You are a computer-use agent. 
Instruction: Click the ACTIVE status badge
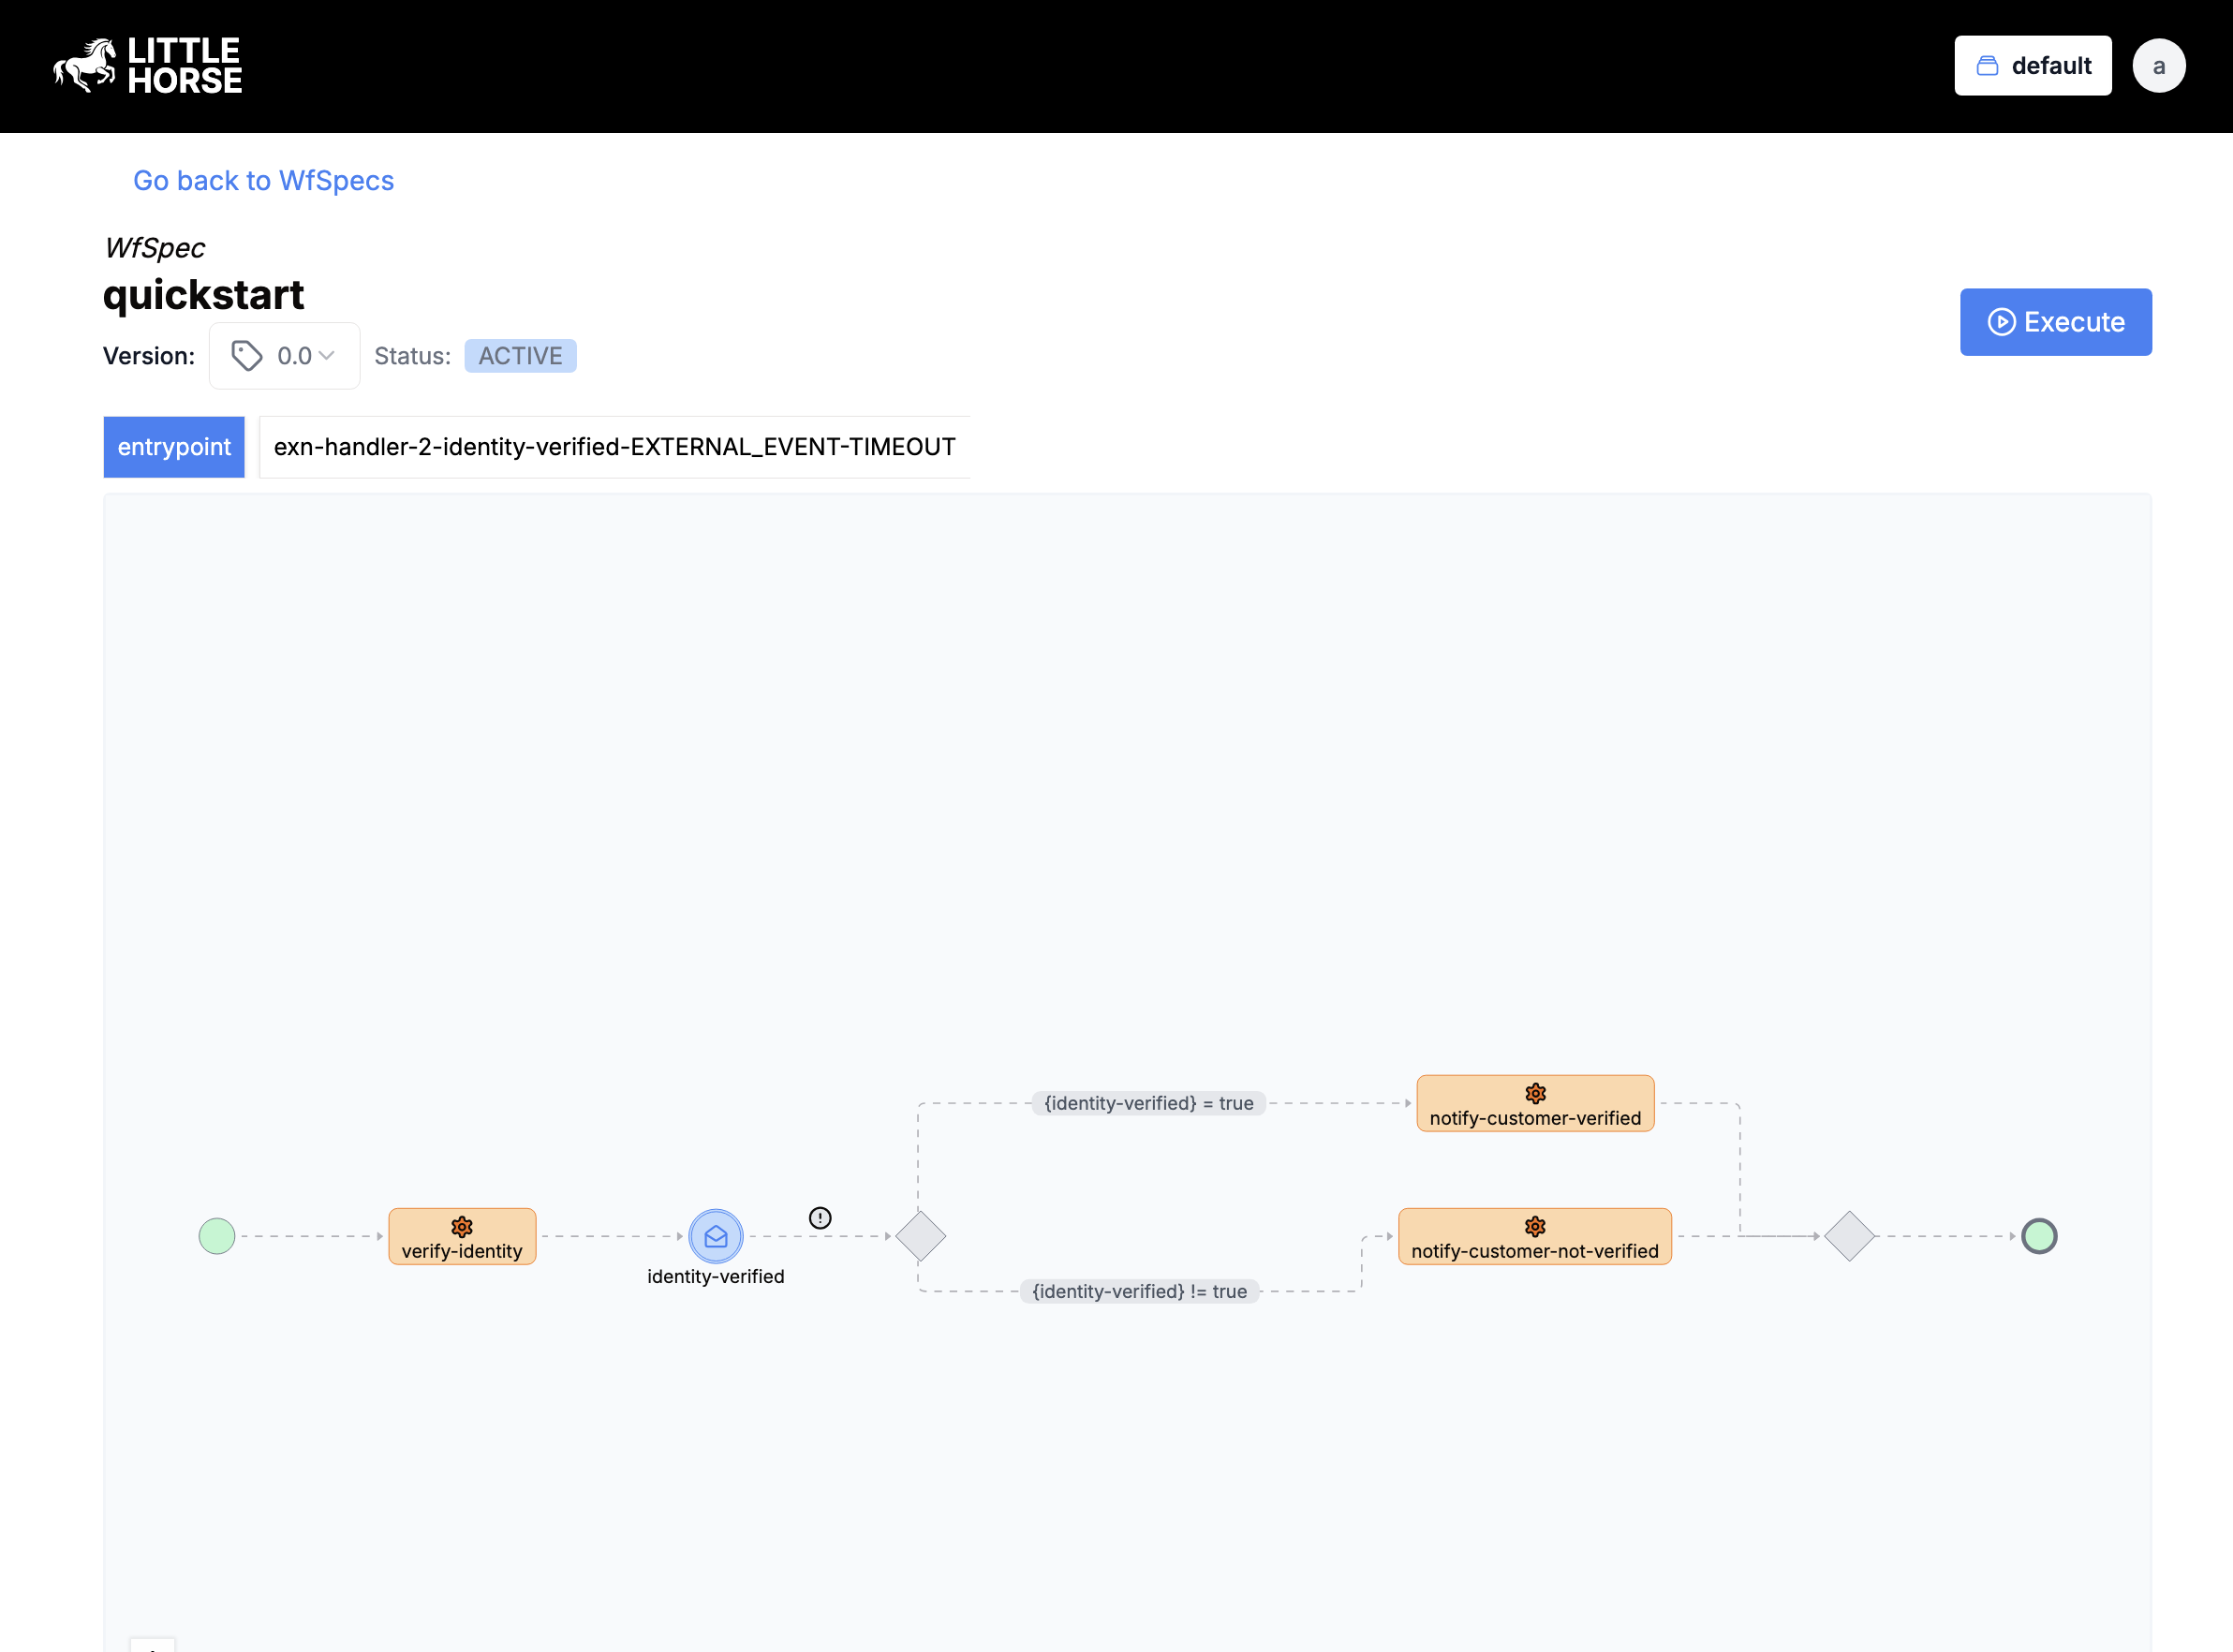pyautogui.click(x=520, y=355)
